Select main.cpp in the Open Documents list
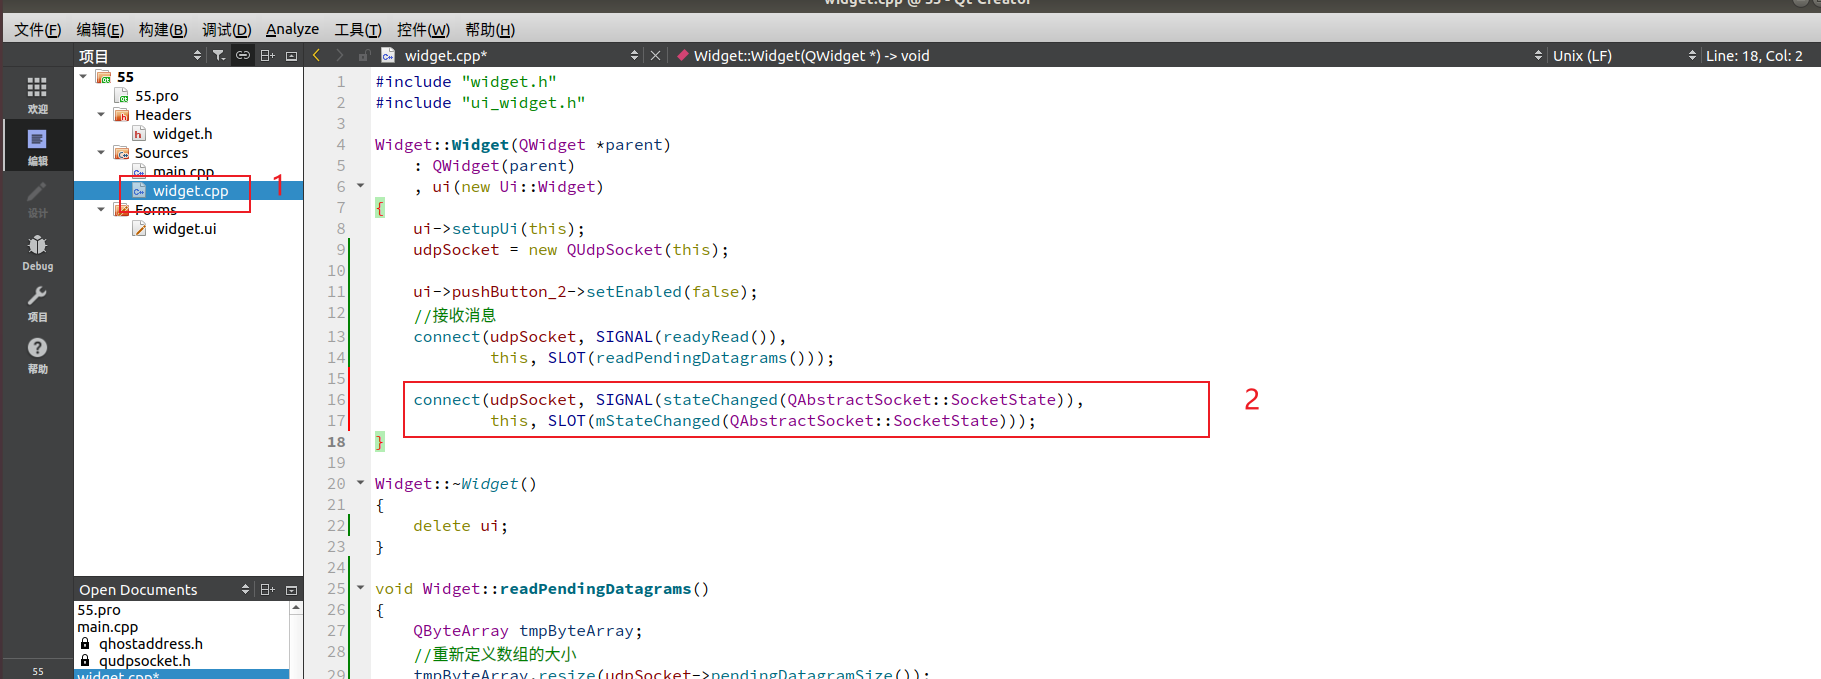The width and height of the screenshot is (1821, 679). pos(108,627)
